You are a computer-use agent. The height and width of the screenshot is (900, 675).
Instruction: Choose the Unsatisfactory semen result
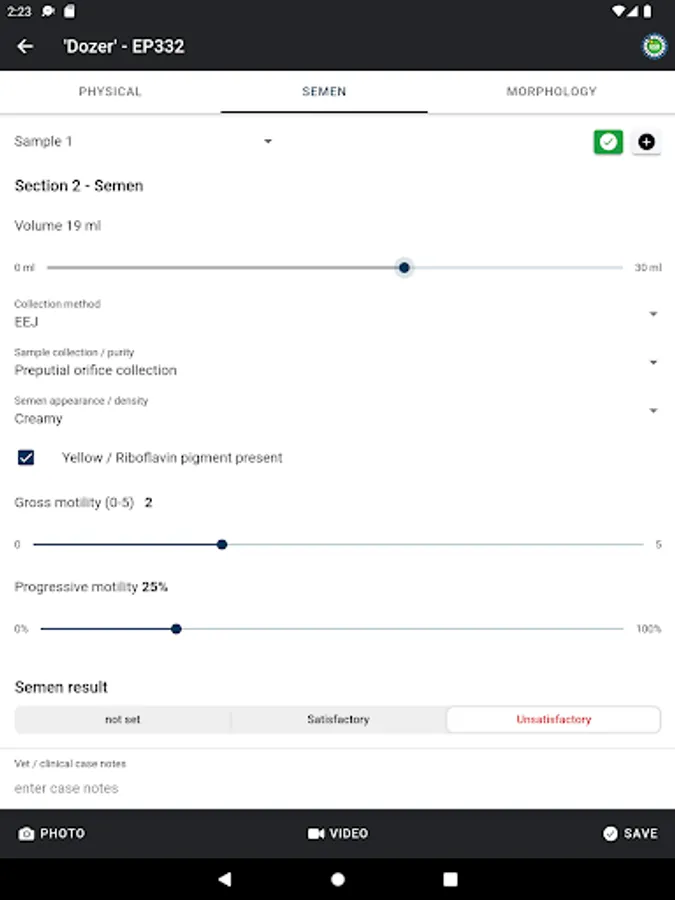[553, 719]
